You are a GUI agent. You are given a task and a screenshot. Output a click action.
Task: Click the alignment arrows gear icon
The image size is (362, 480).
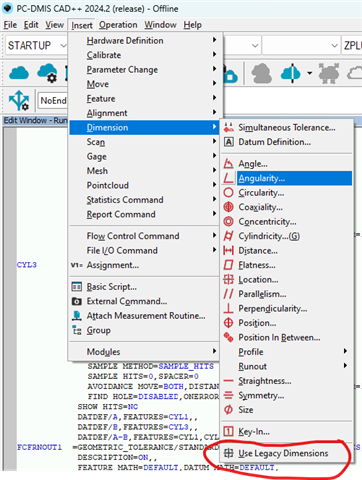click(19, 100)
